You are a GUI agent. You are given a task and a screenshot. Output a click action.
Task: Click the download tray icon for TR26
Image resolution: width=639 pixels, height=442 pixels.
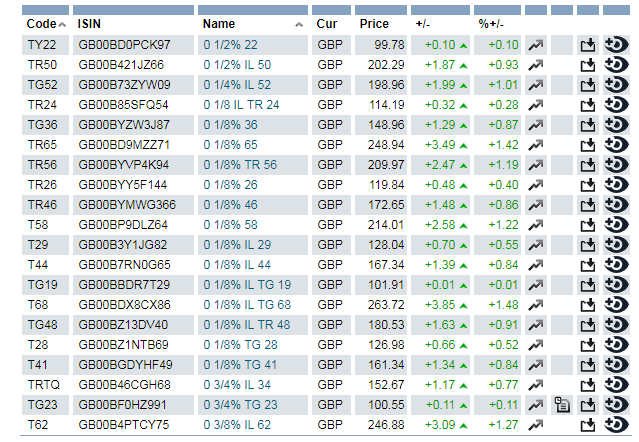[587, 185]
